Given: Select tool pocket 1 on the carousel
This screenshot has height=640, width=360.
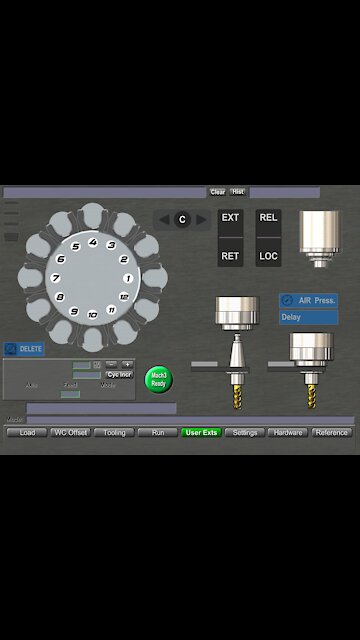Looking at the screenshot, I should pyautogui.click(x=128, y=278).
